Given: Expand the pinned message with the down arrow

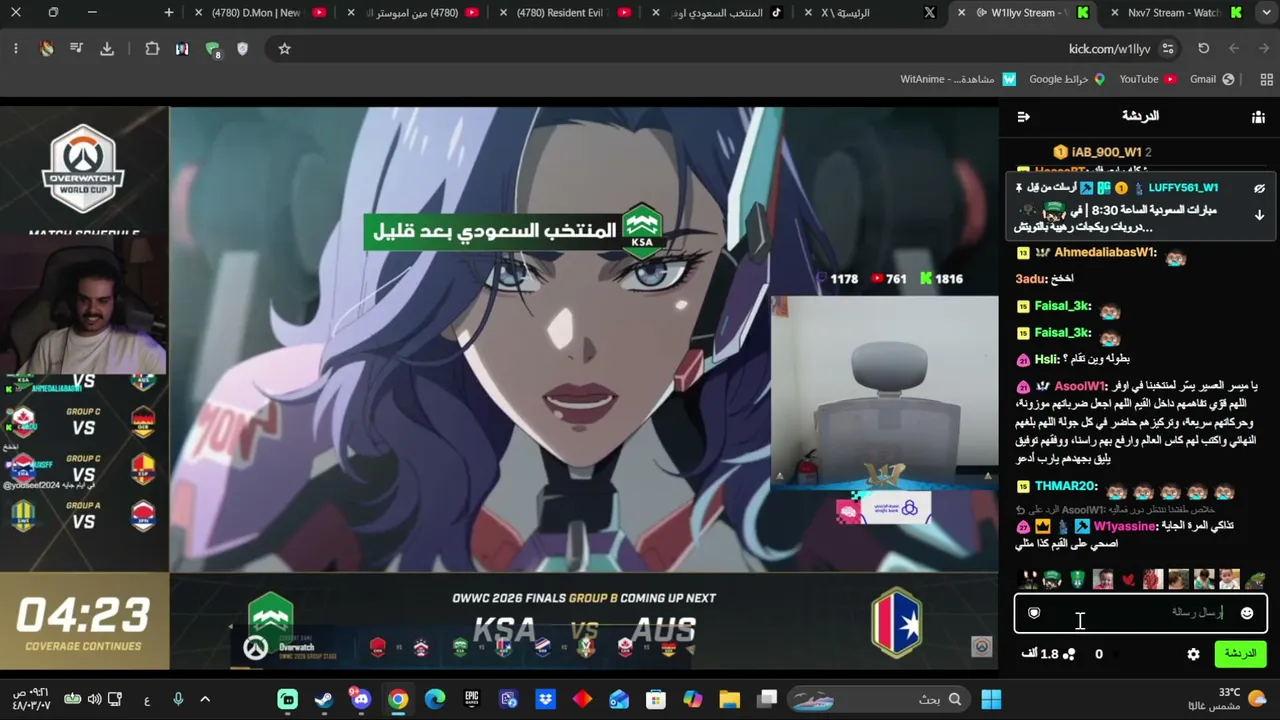Looking at the screenshot, I should [x=1259, y=215].
